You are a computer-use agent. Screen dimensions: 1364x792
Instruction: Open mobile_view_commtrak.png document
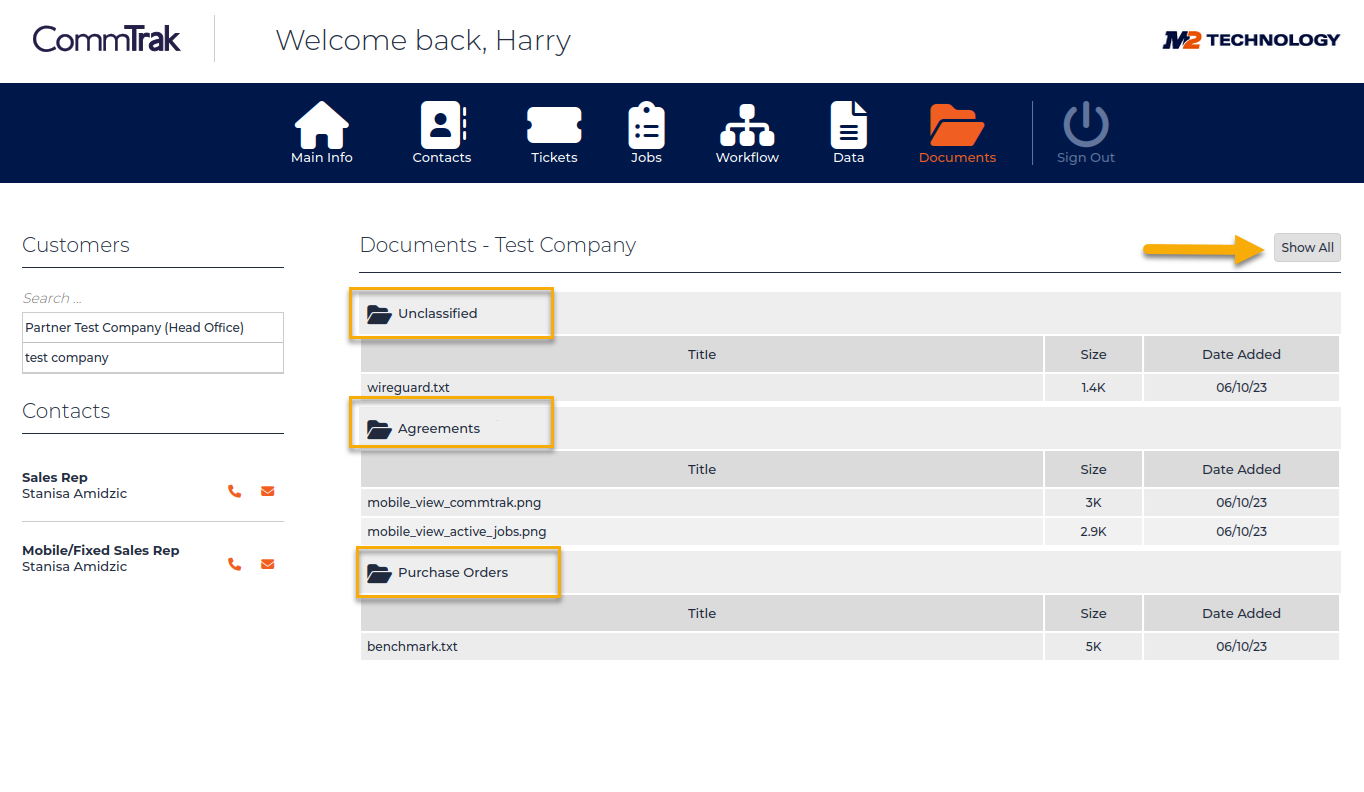pos(454,502)
